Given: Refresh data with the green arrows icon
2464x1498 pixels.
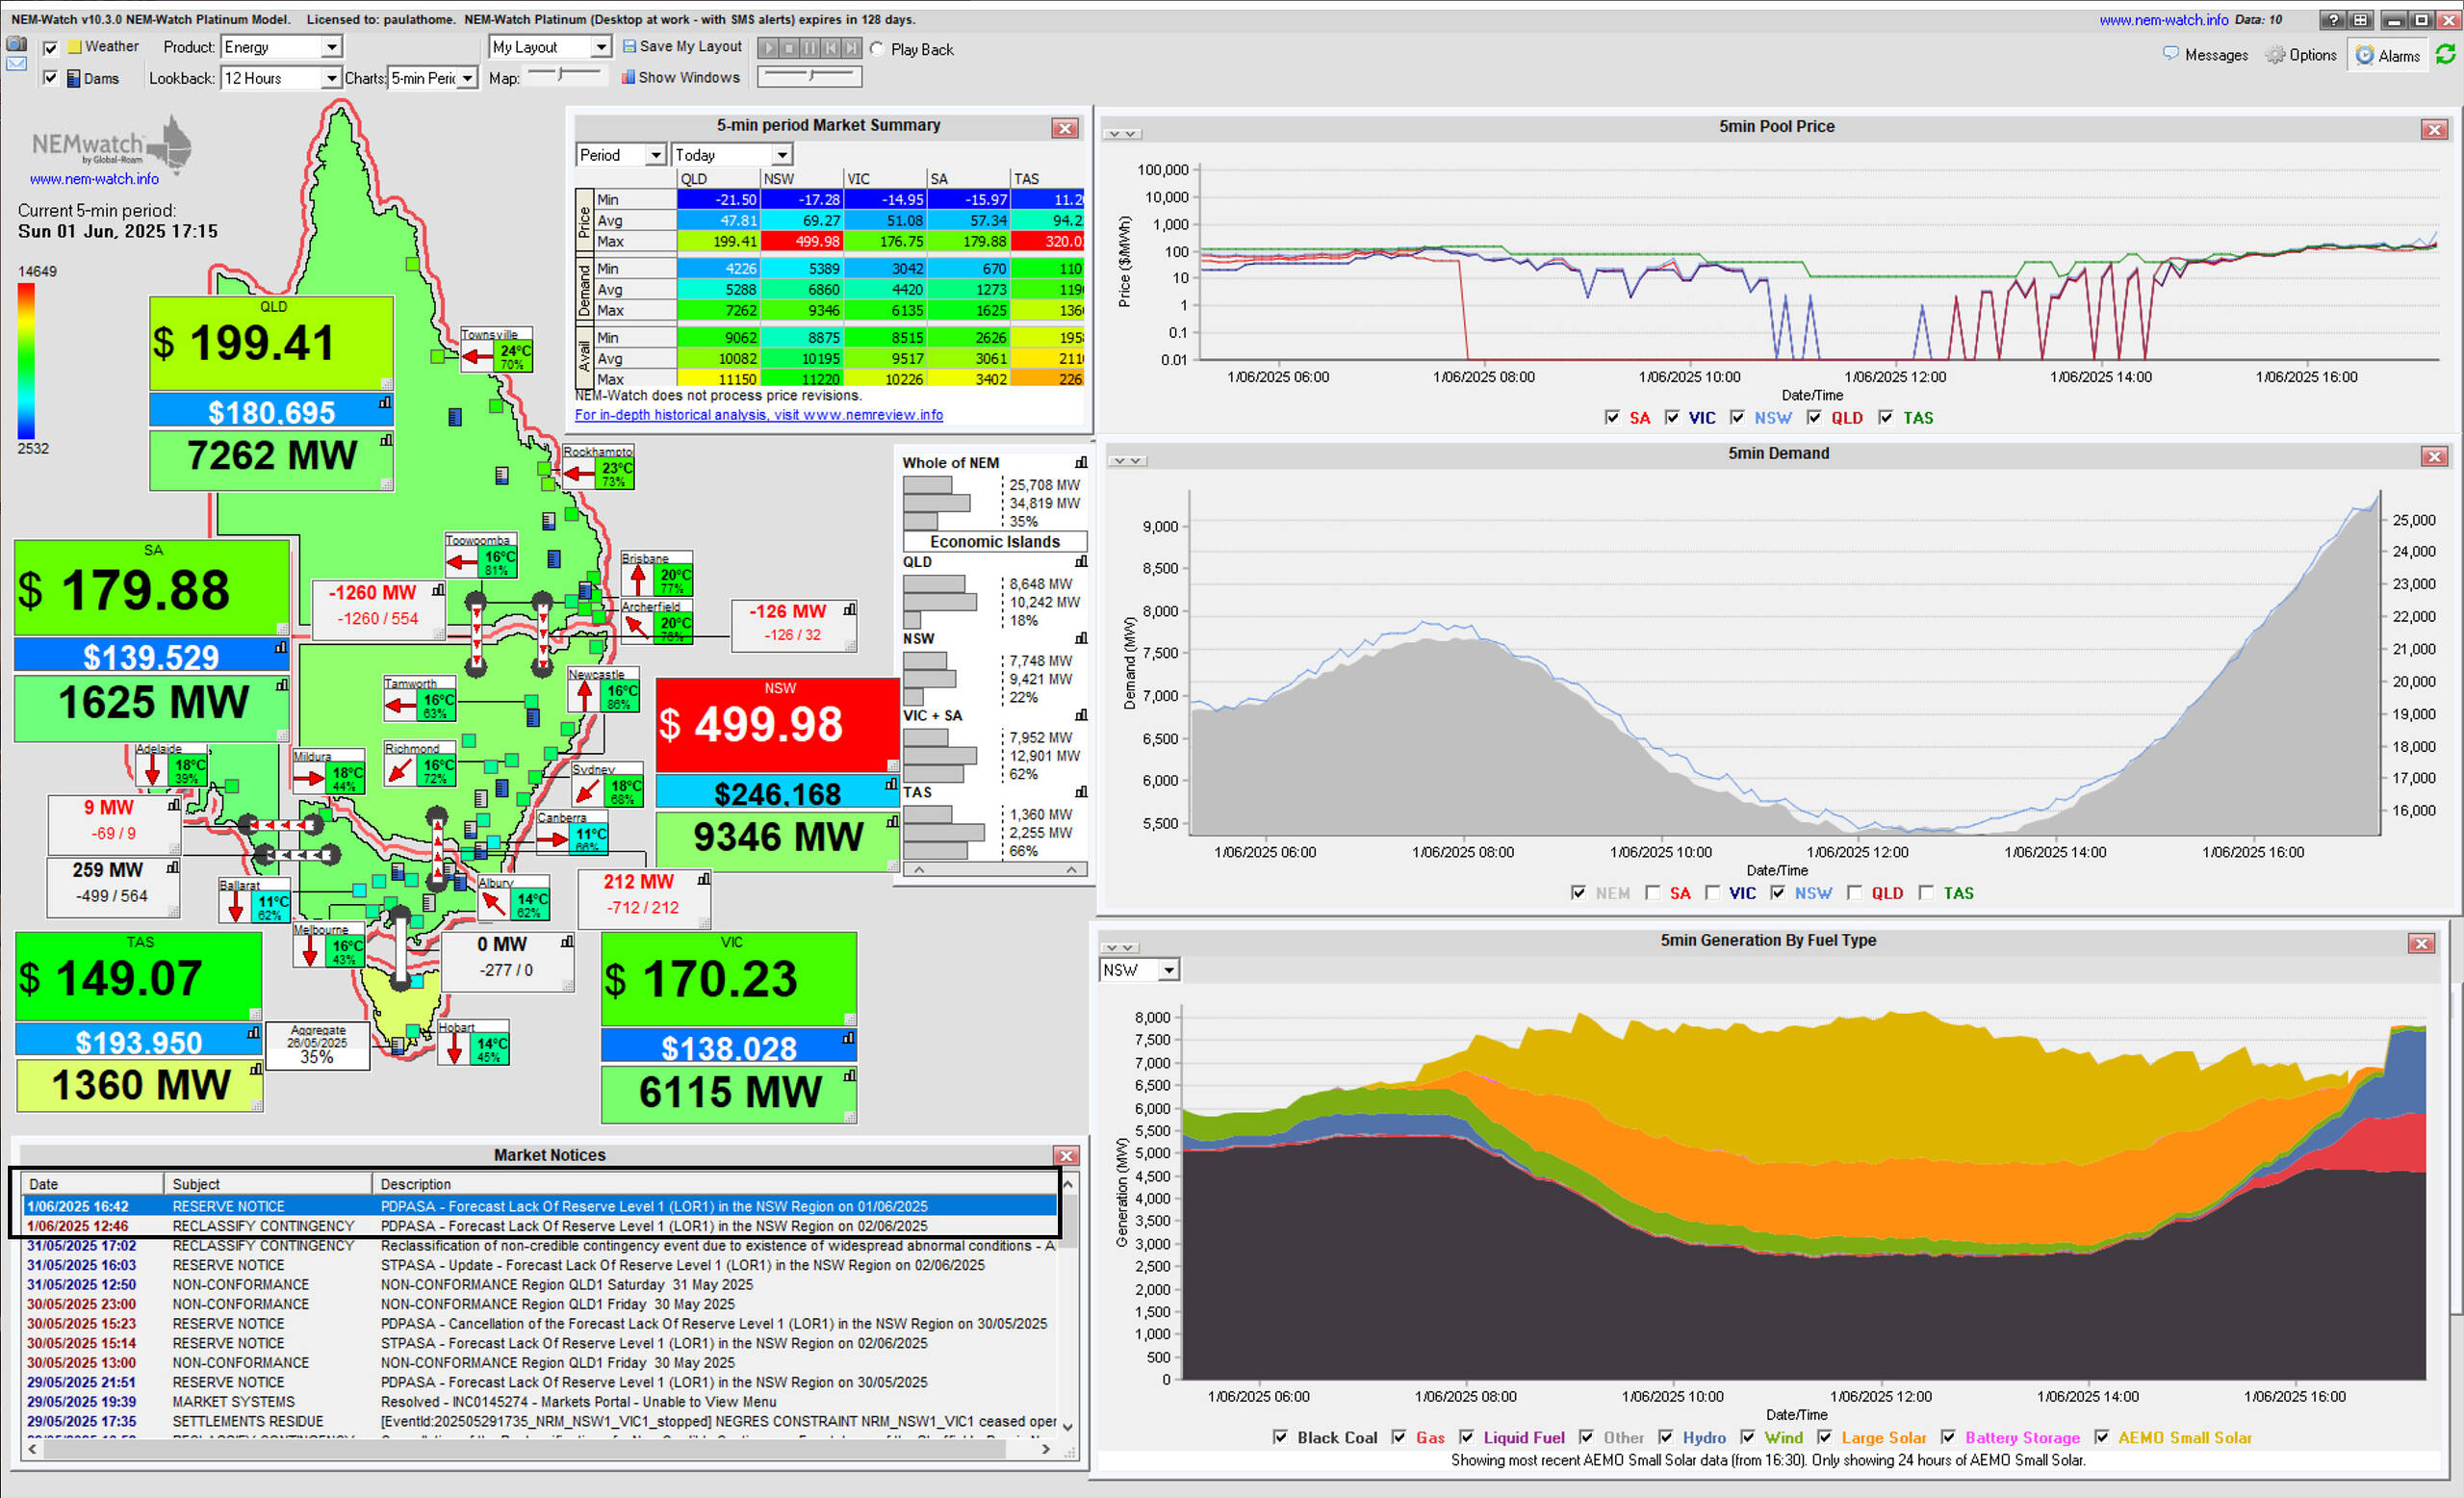Looking at the screenshot, I should click(x=2445, y=55).
